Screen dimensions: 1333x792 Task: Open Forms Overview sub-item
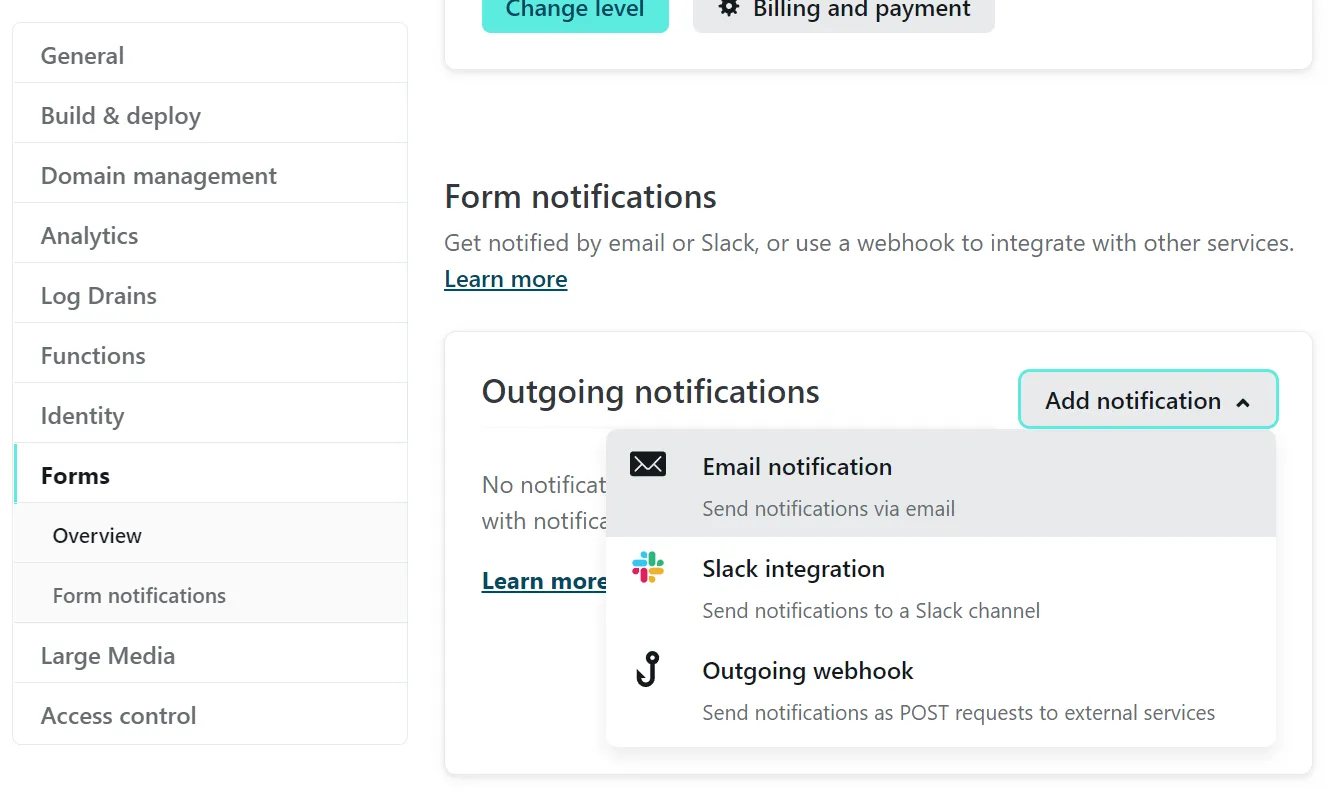(210, 536)
